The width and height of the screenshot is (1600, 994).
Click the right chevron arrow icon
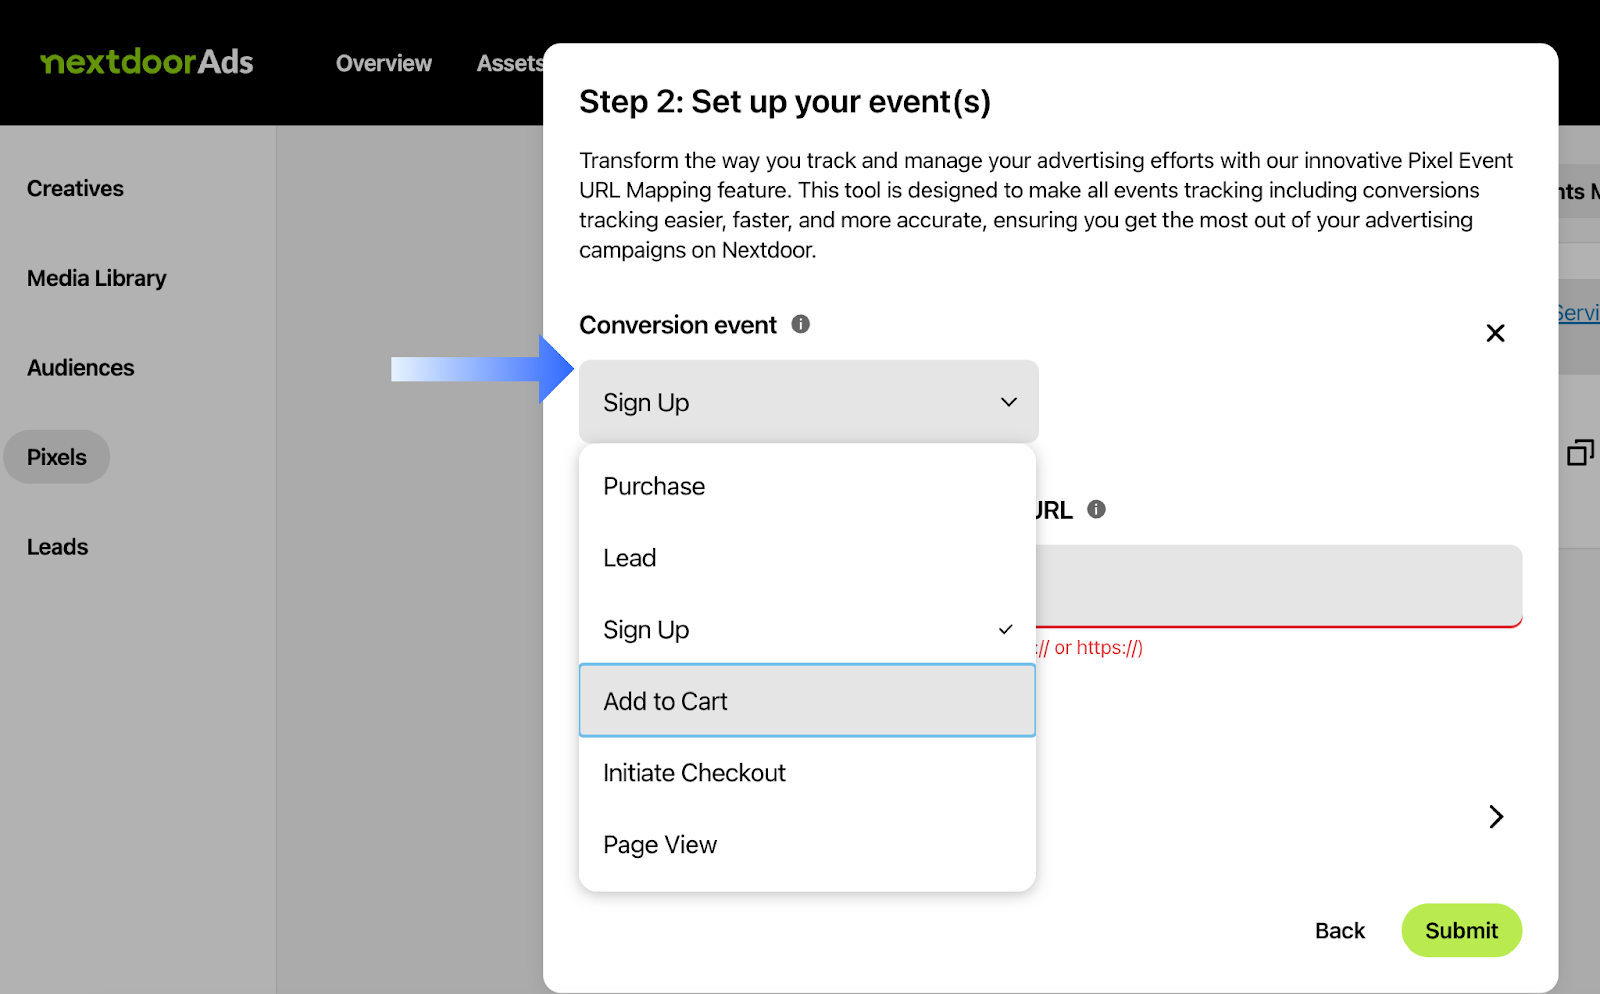(x=1496, y=817)
